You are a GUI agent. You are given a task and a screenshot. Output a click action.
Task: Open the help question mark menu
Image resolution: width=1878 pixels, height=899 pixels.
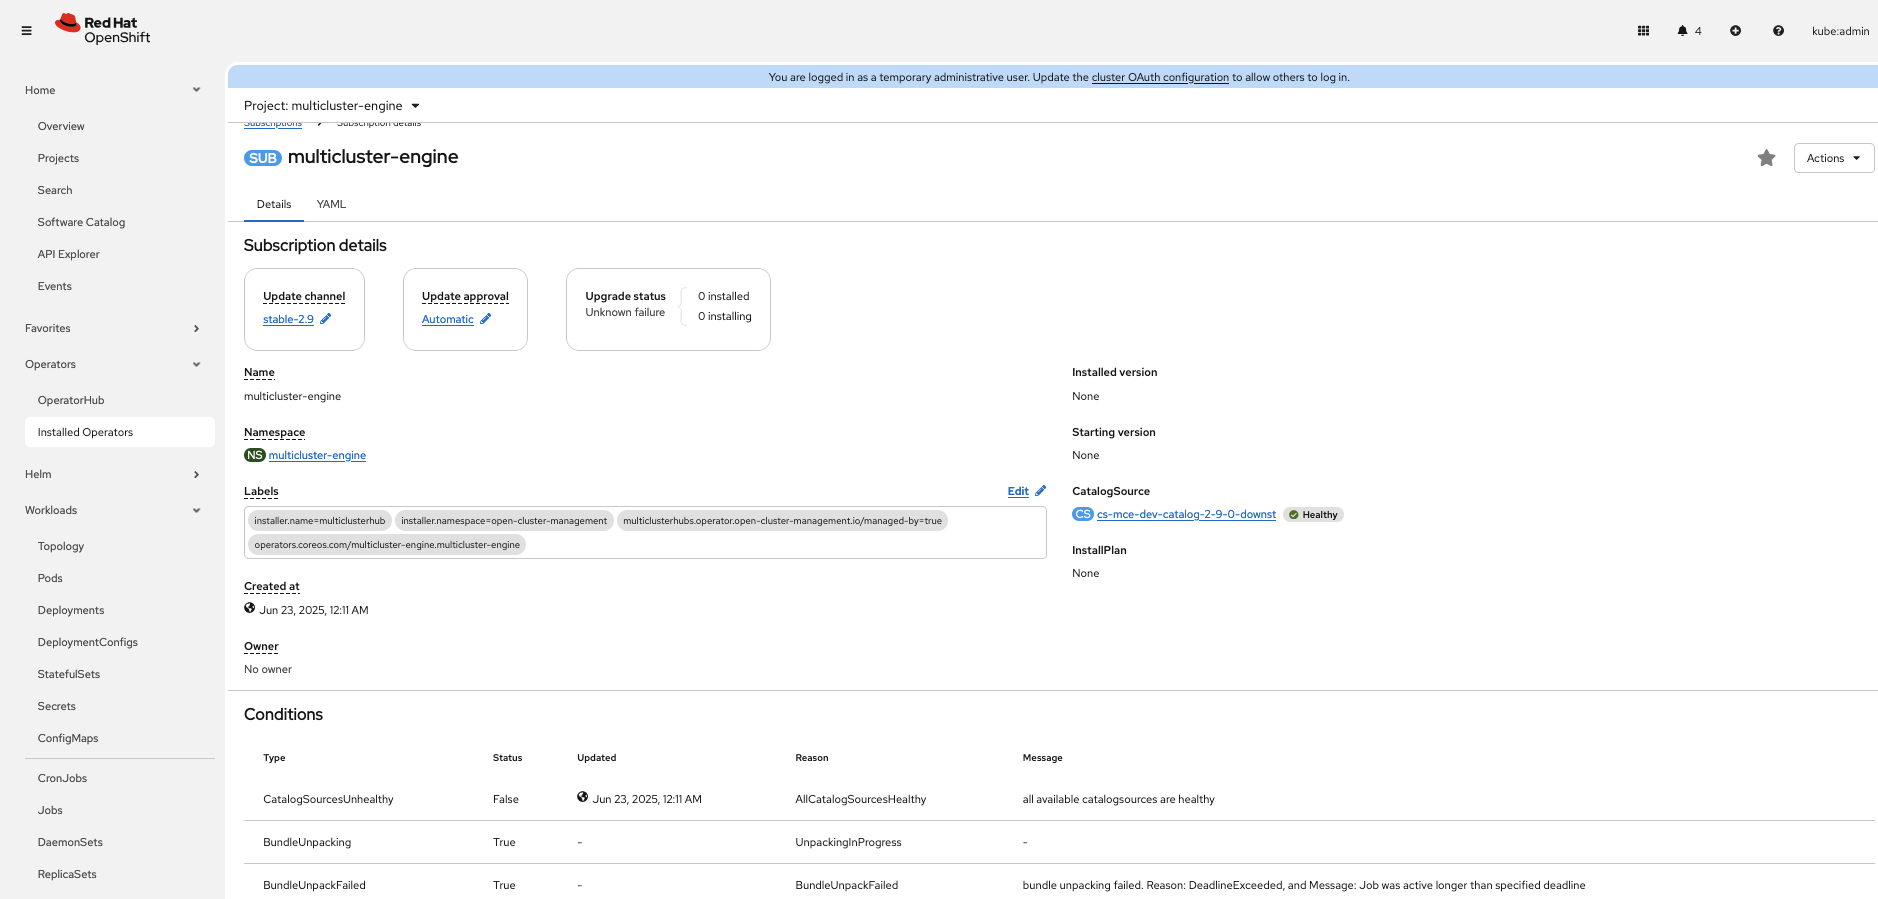1778,31
